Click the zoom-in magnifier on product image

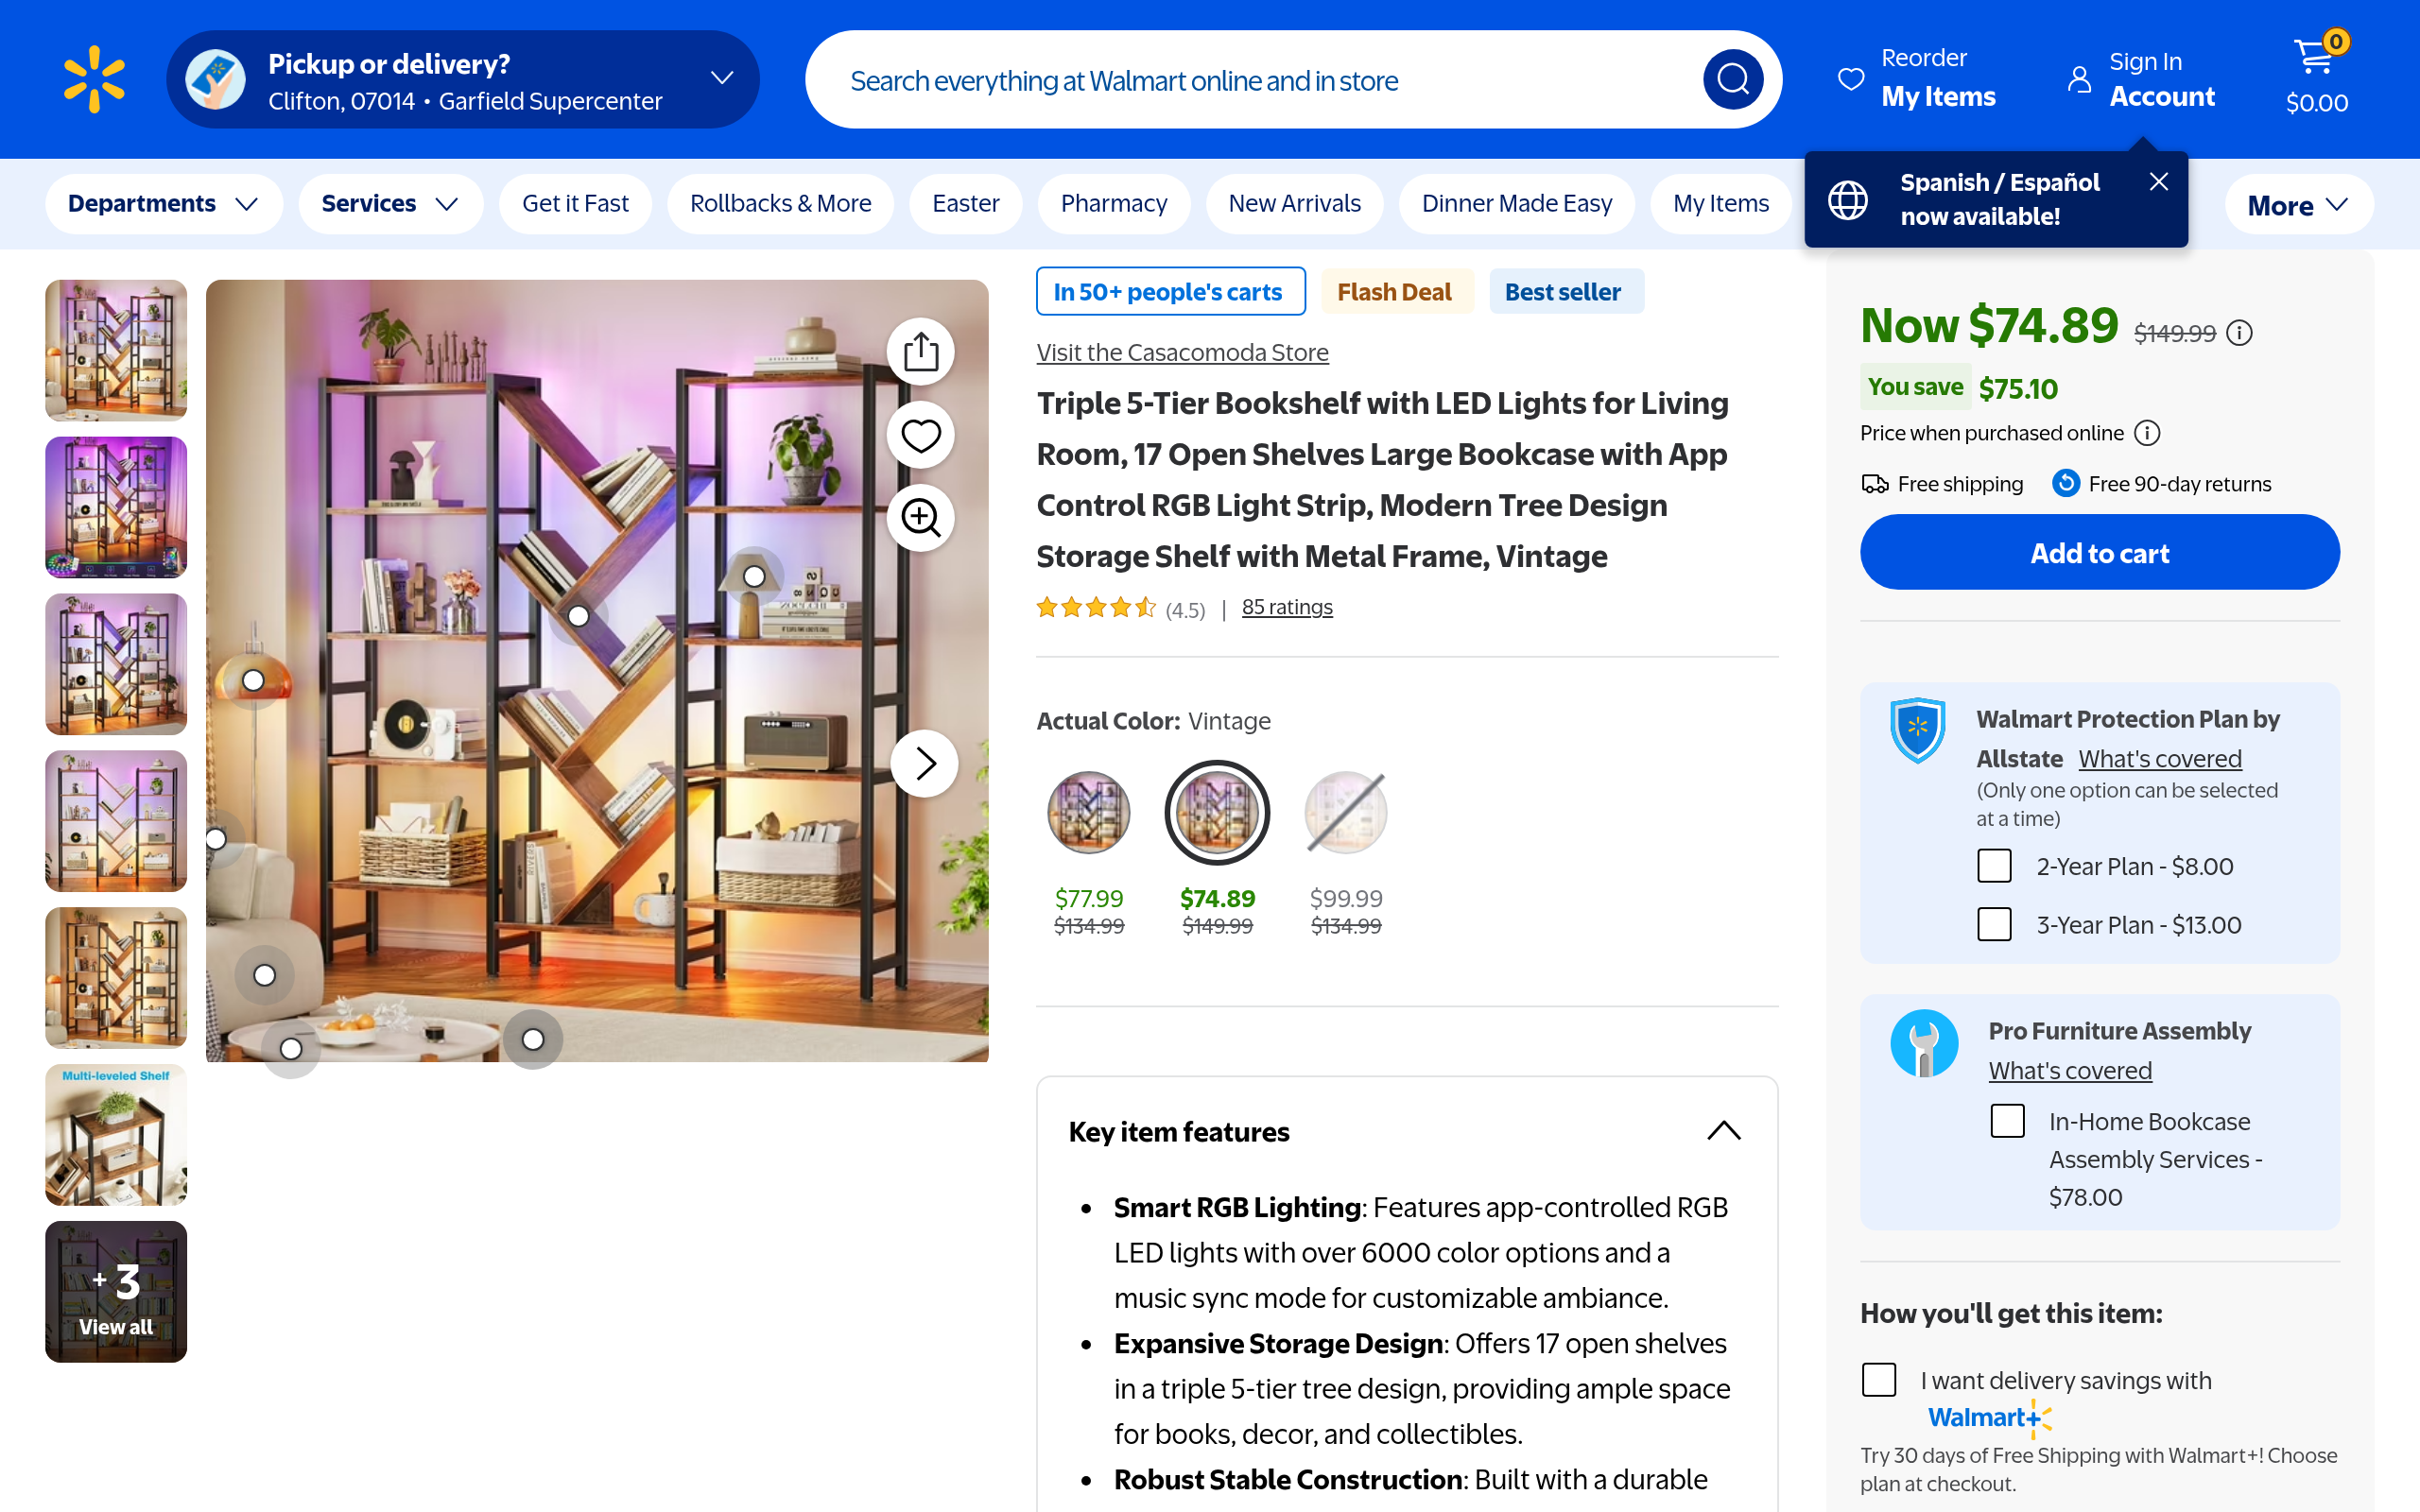(920, 518)
